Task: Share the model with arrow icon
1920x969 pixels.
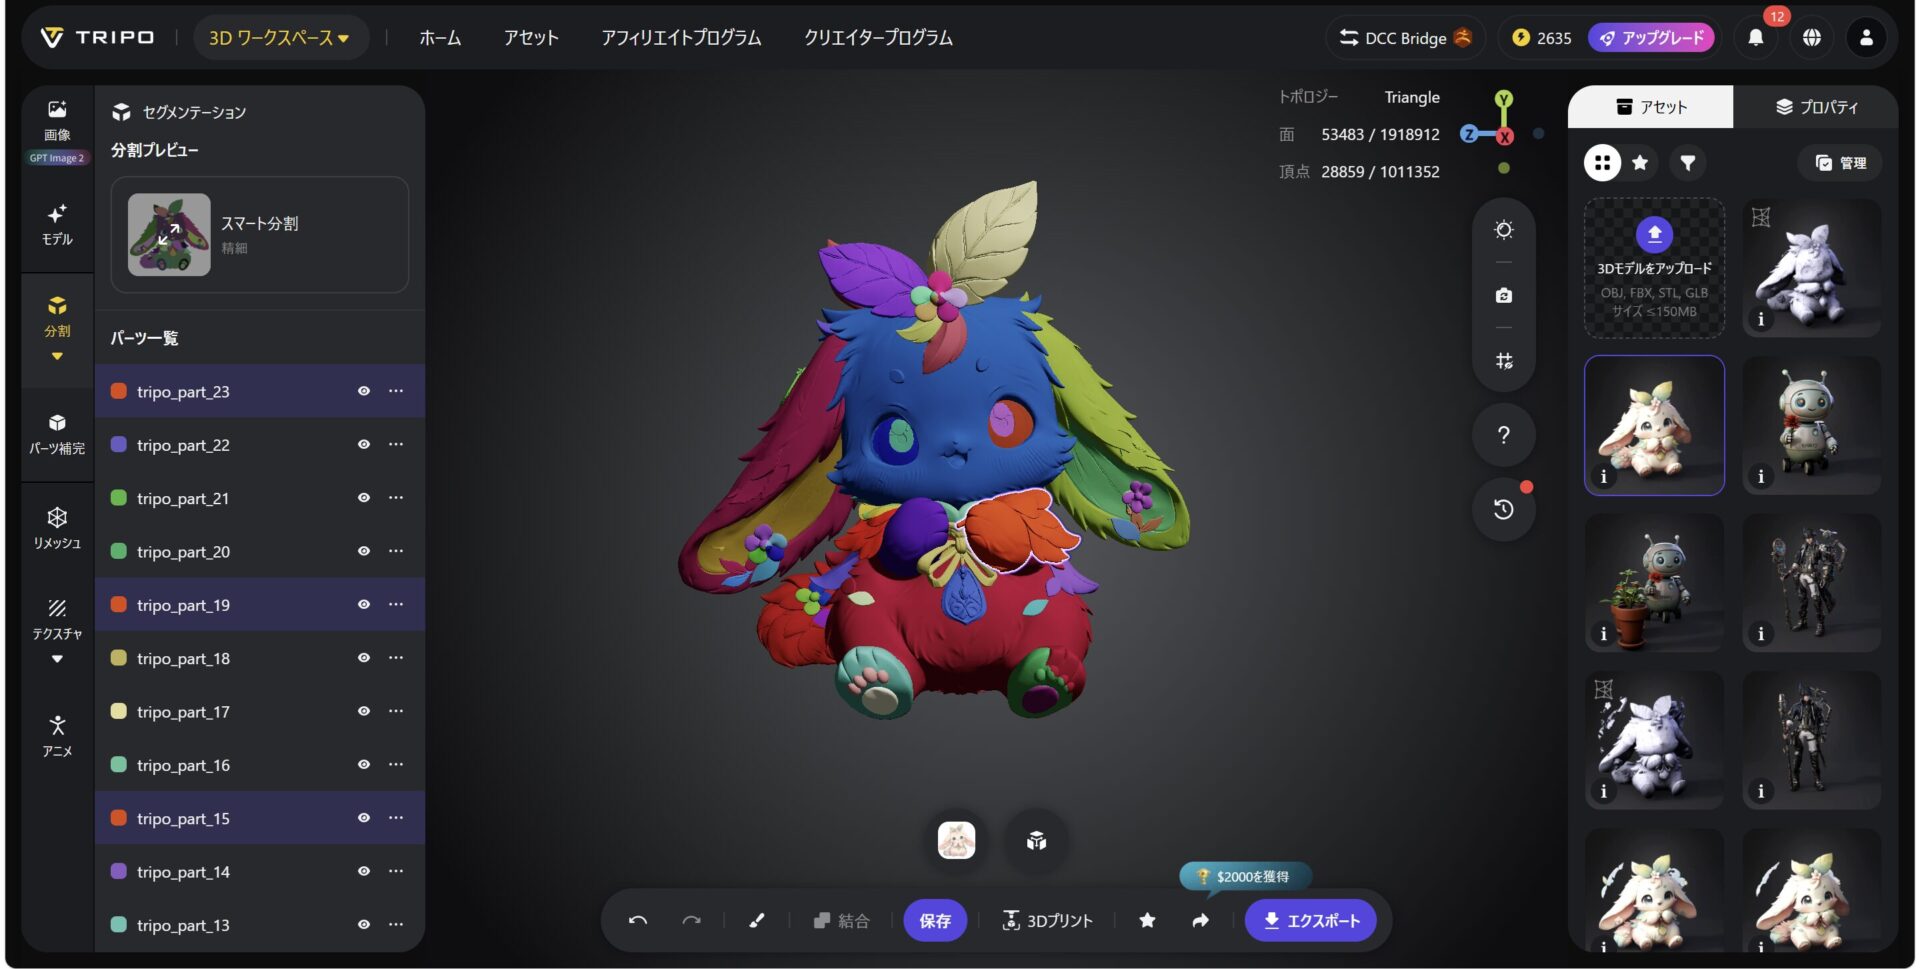Action: click(x=1200, y=920)
